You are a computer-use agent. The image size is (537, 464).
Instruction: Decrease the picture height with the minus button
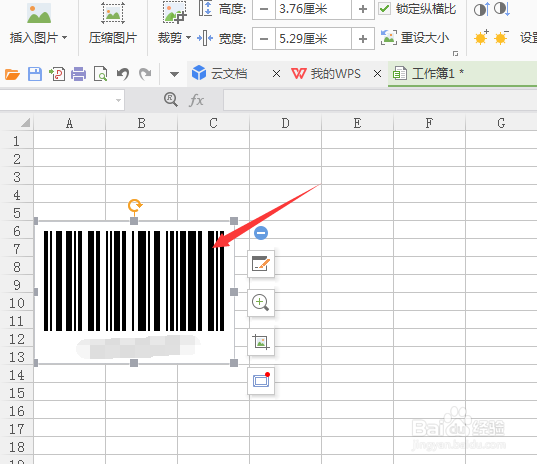click(x=264, y=9)
